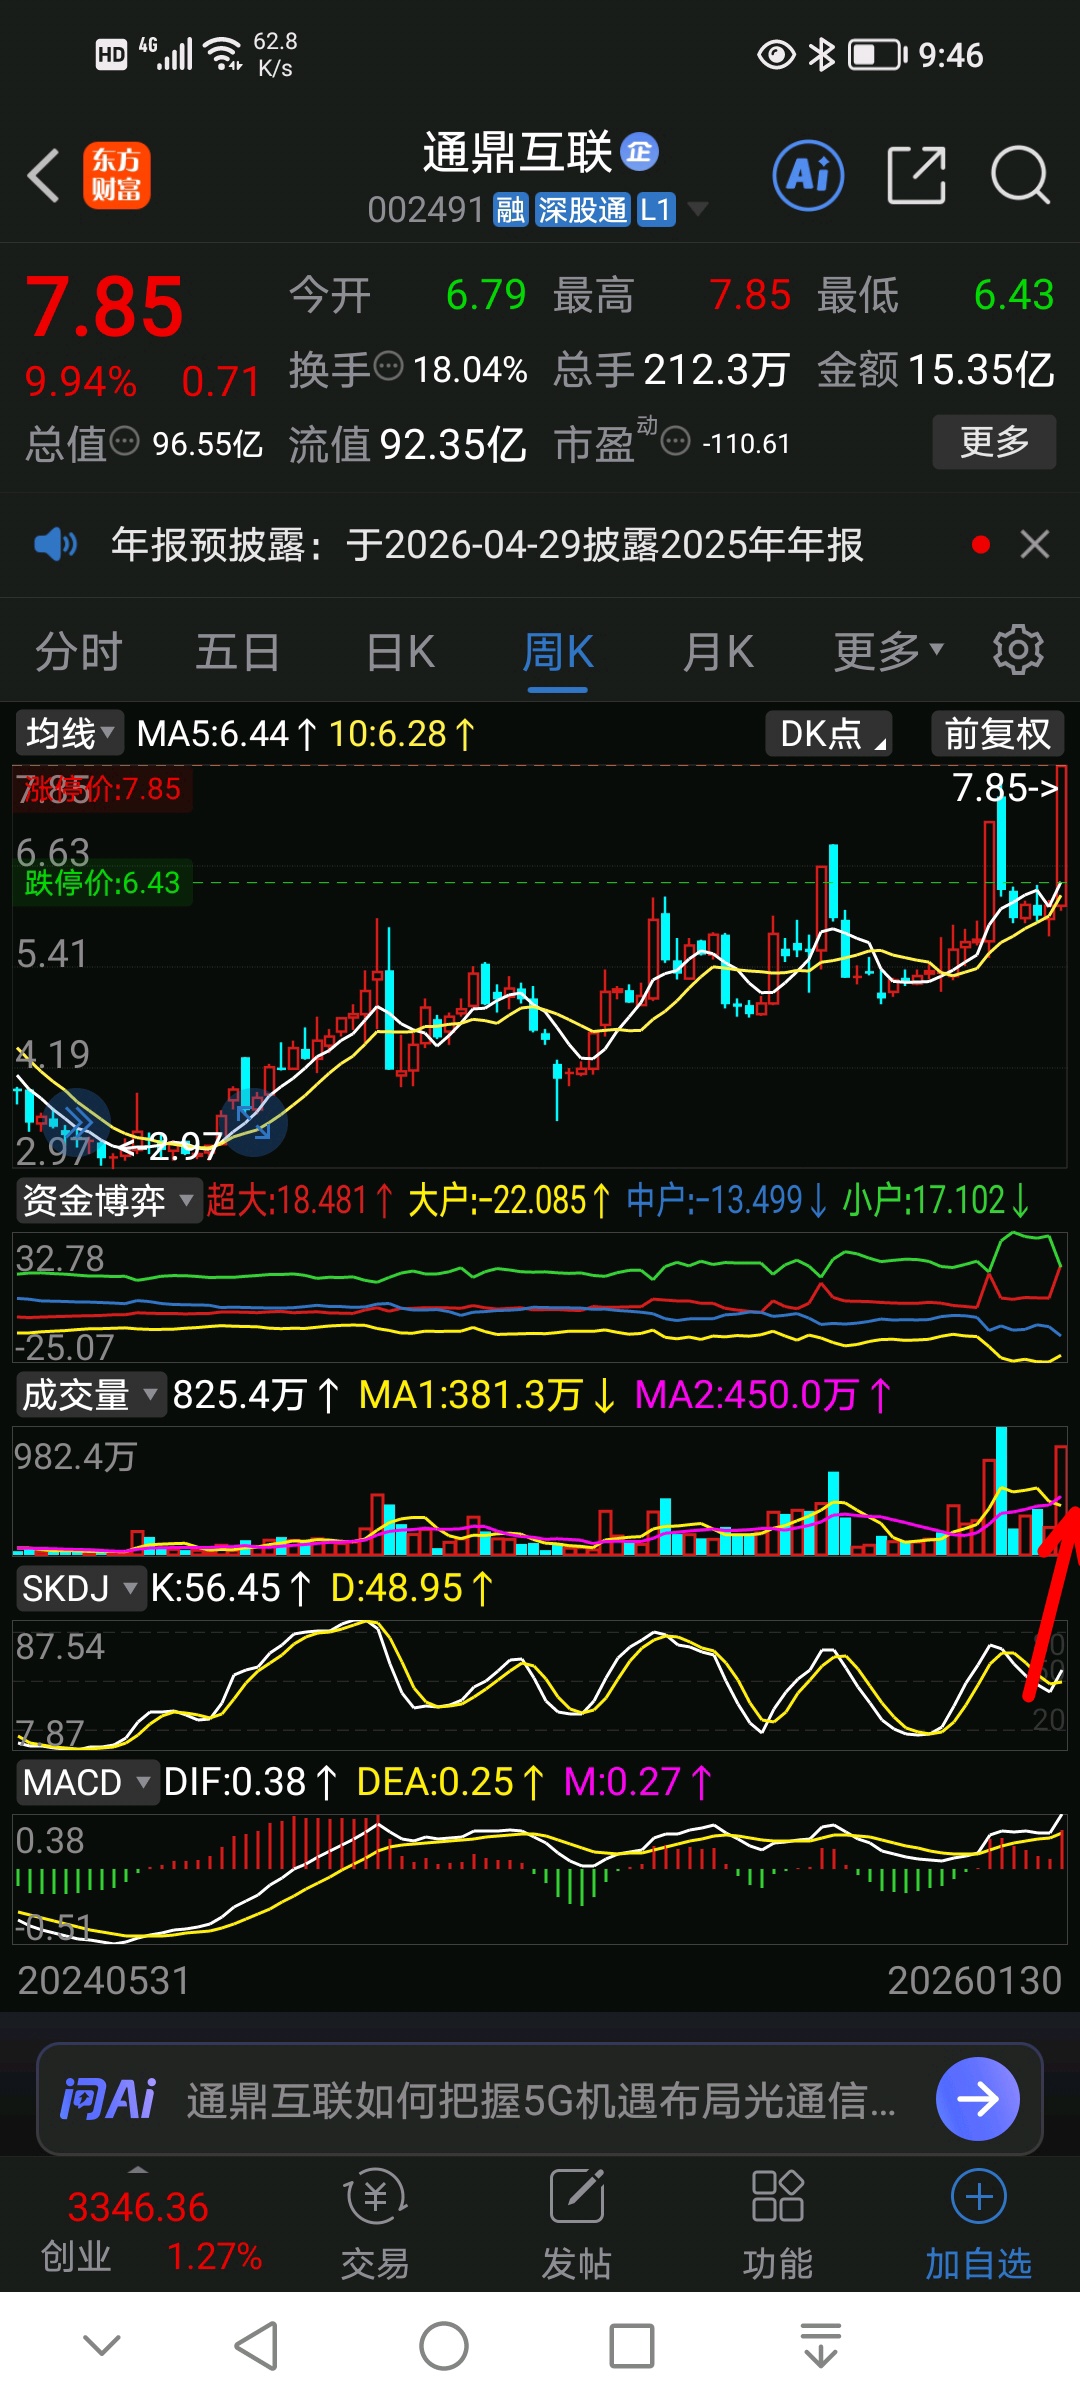
Task: Tap the blue 企 badge icon
Action: [x=639, y=152]
